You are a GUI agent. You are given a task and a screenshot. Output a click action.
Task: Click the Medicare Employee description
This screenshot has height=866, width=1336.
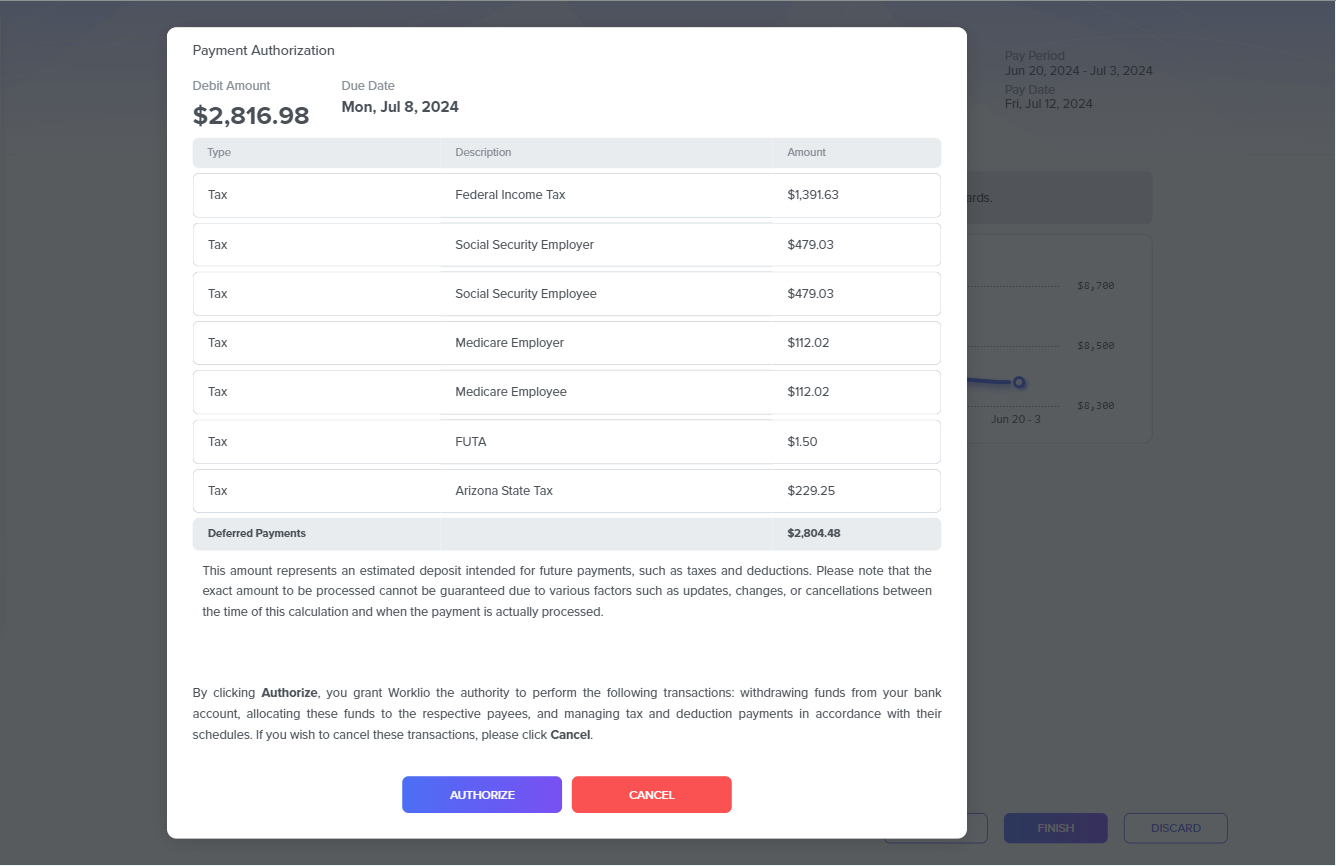pyautogui.click(x=510, y=392)
